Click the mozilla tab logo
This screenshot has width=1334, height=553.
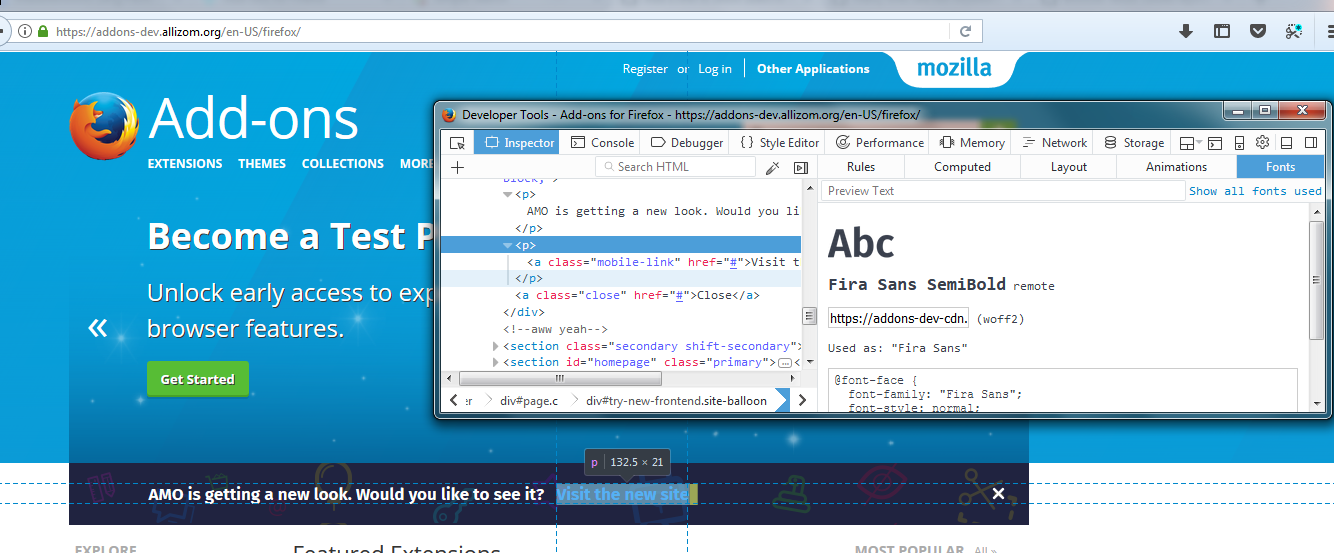[x=954, y=69]
